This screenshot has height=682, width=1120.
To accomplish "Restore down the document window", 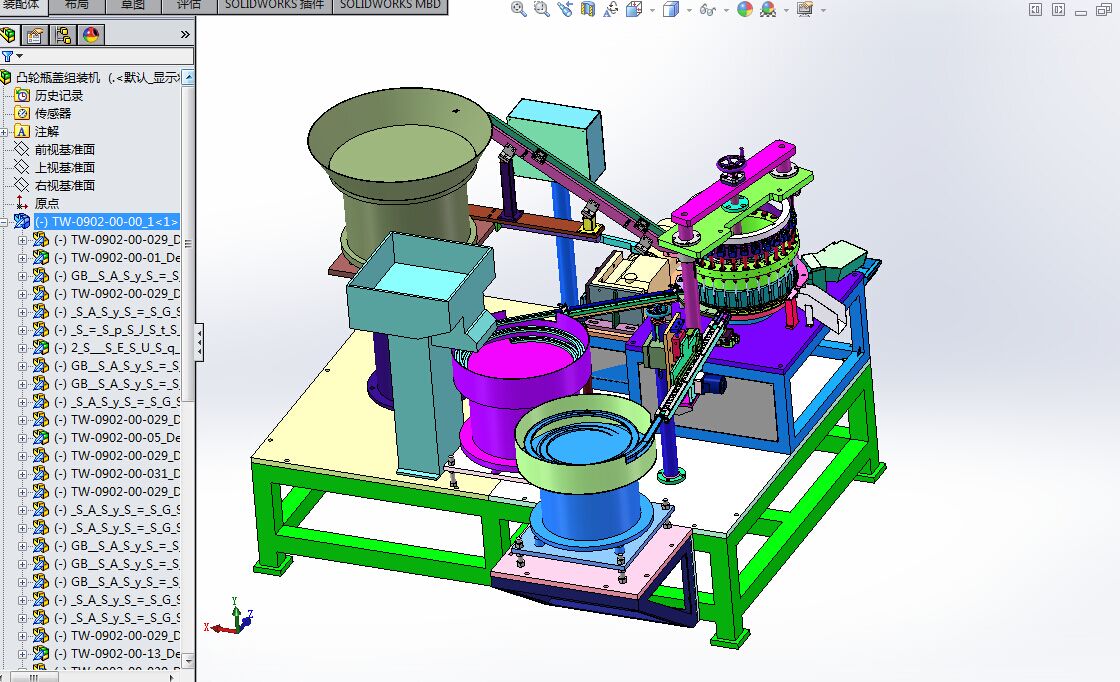I will (1104, 9).
